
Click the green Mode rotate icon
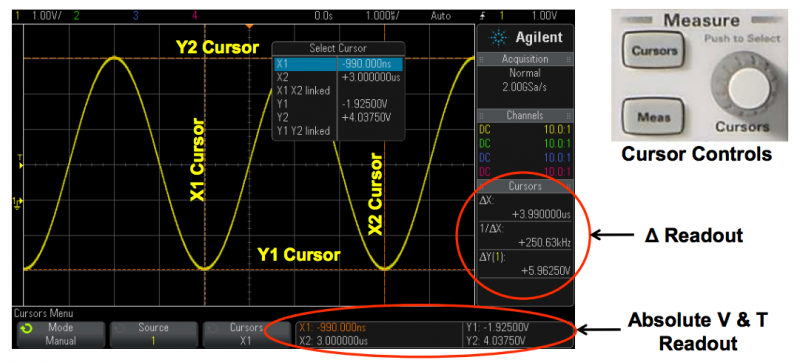click(27, 329)
